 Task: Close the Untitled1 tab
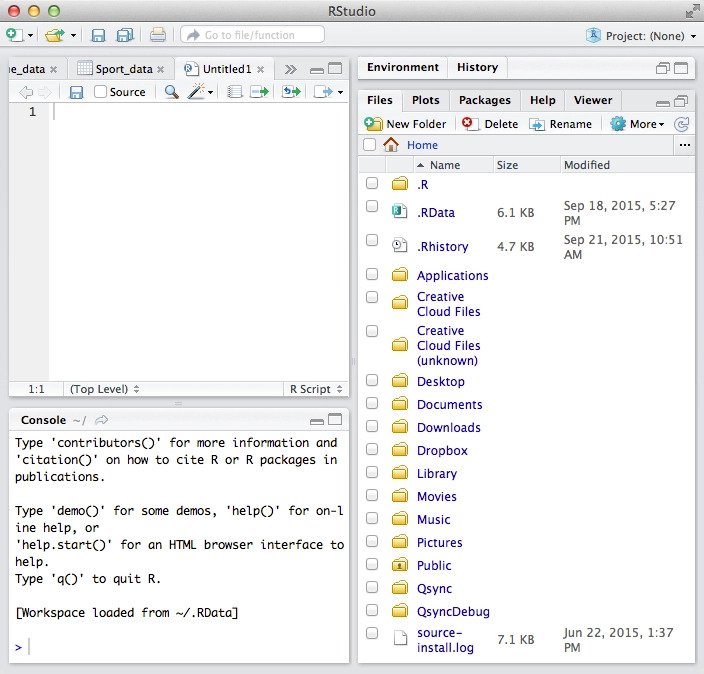[260, 70]
